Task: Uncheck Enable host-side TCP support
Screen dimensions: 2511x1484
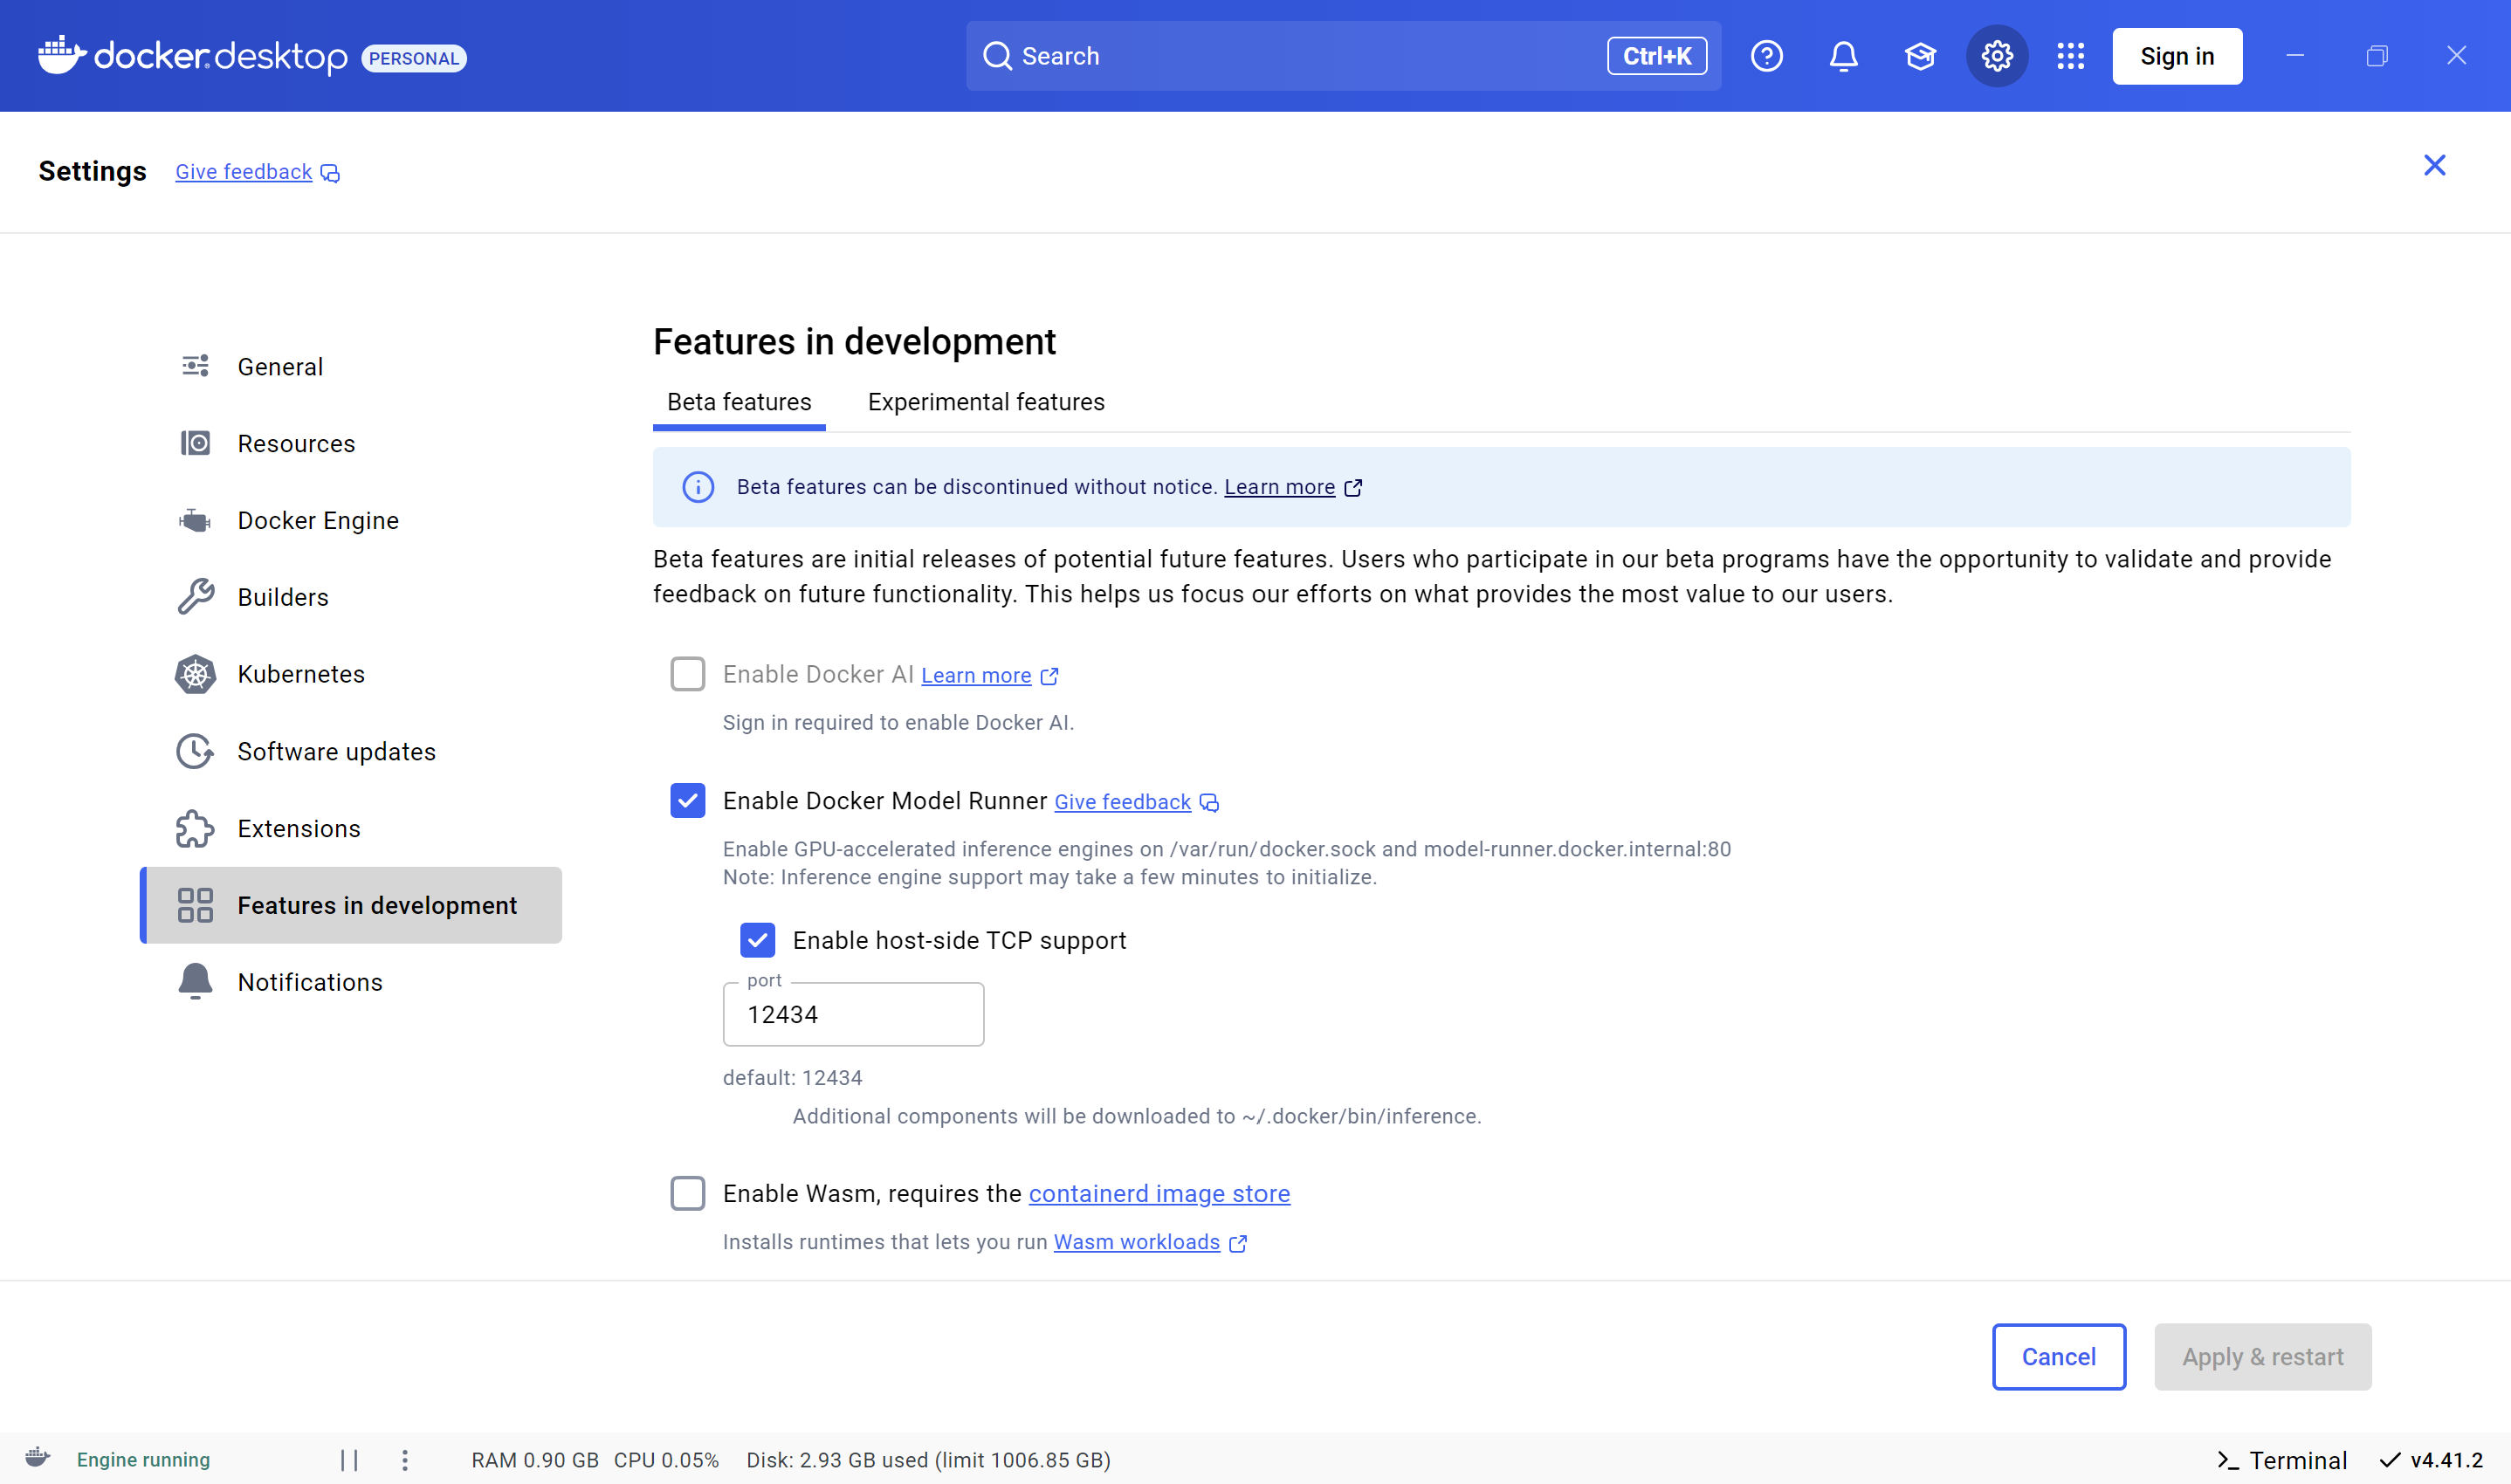Action: tap(757, 940)
